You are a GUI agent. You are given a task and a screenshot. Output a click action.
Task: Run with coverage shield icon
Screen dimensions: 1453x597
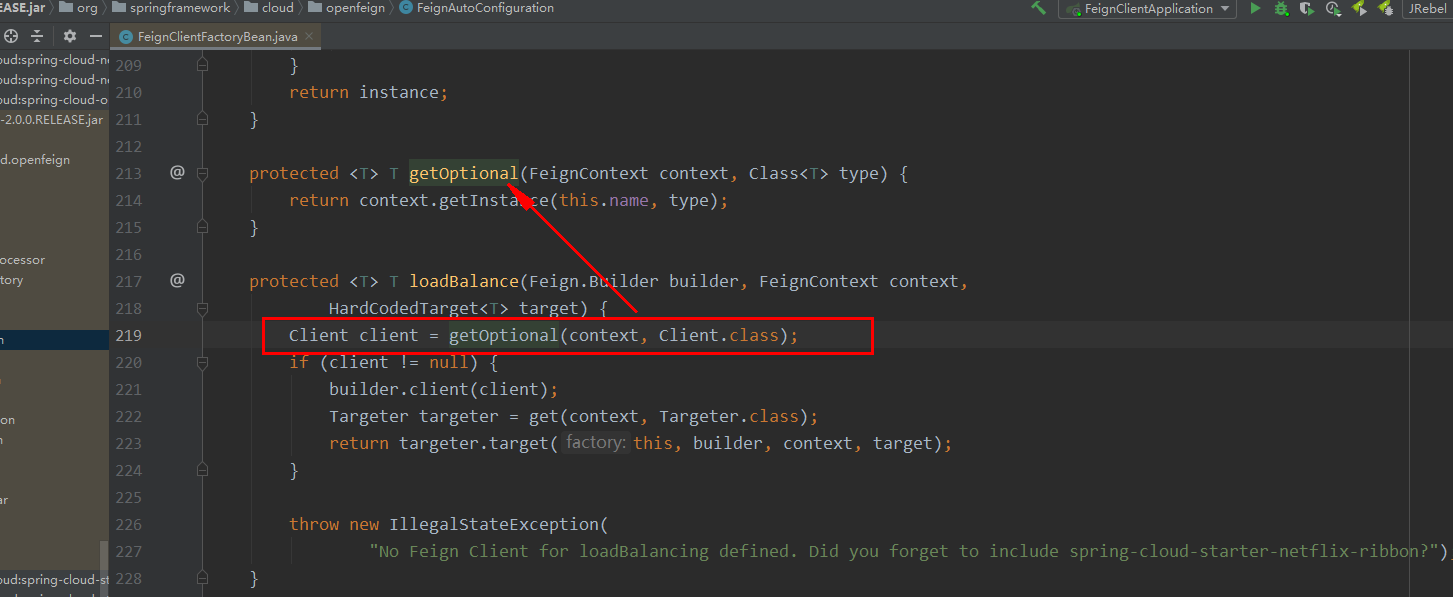click(1307, 8)
